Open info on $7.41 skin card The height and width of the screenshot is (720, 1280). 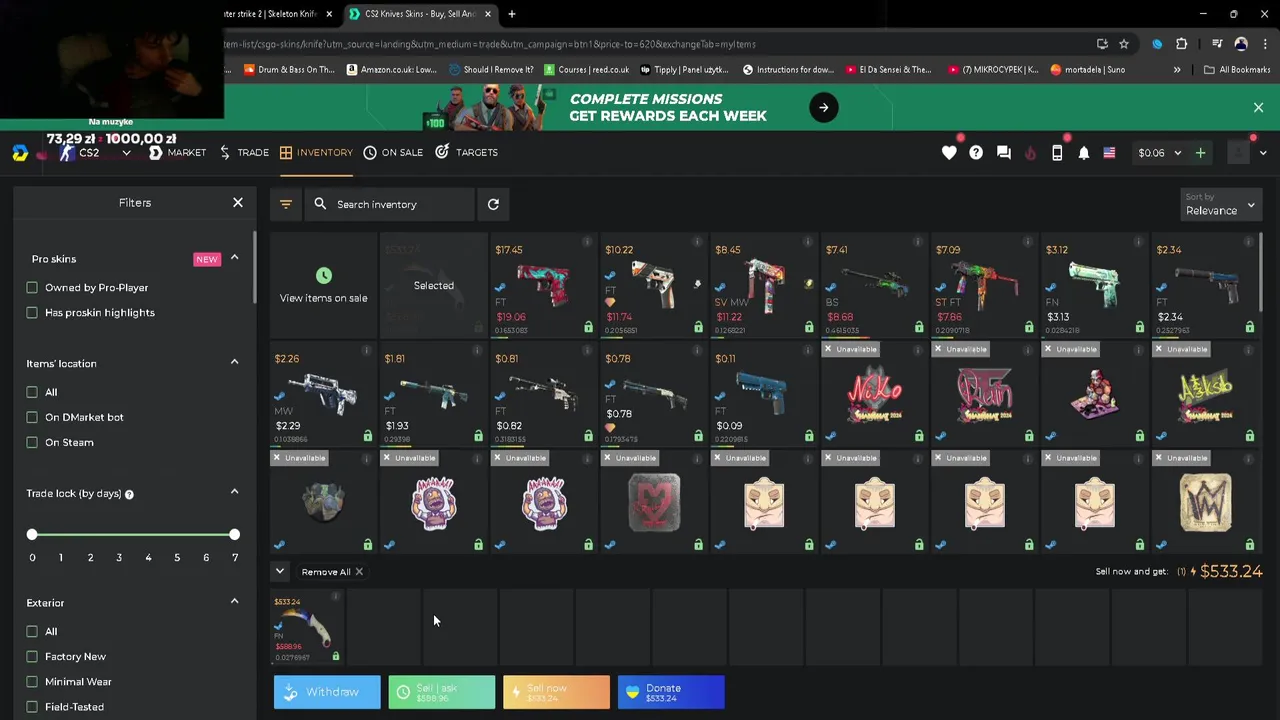click(918, 243)
